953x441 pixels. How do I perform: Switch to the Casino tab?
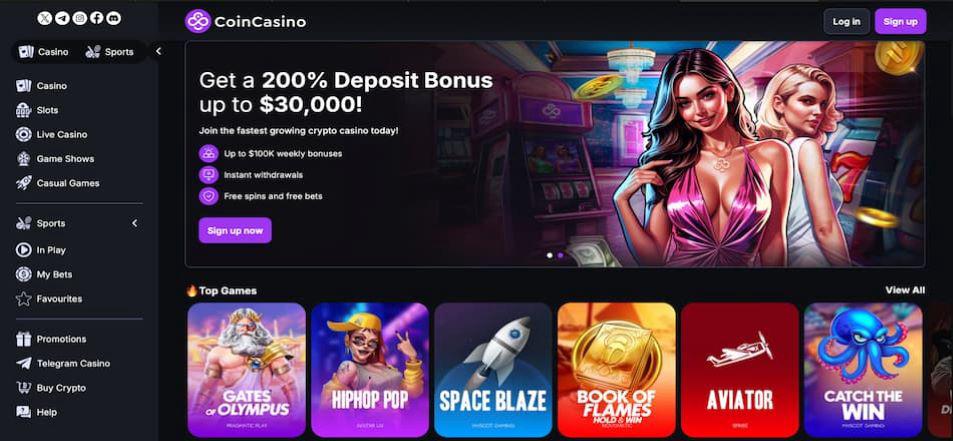tap(44, 52)
